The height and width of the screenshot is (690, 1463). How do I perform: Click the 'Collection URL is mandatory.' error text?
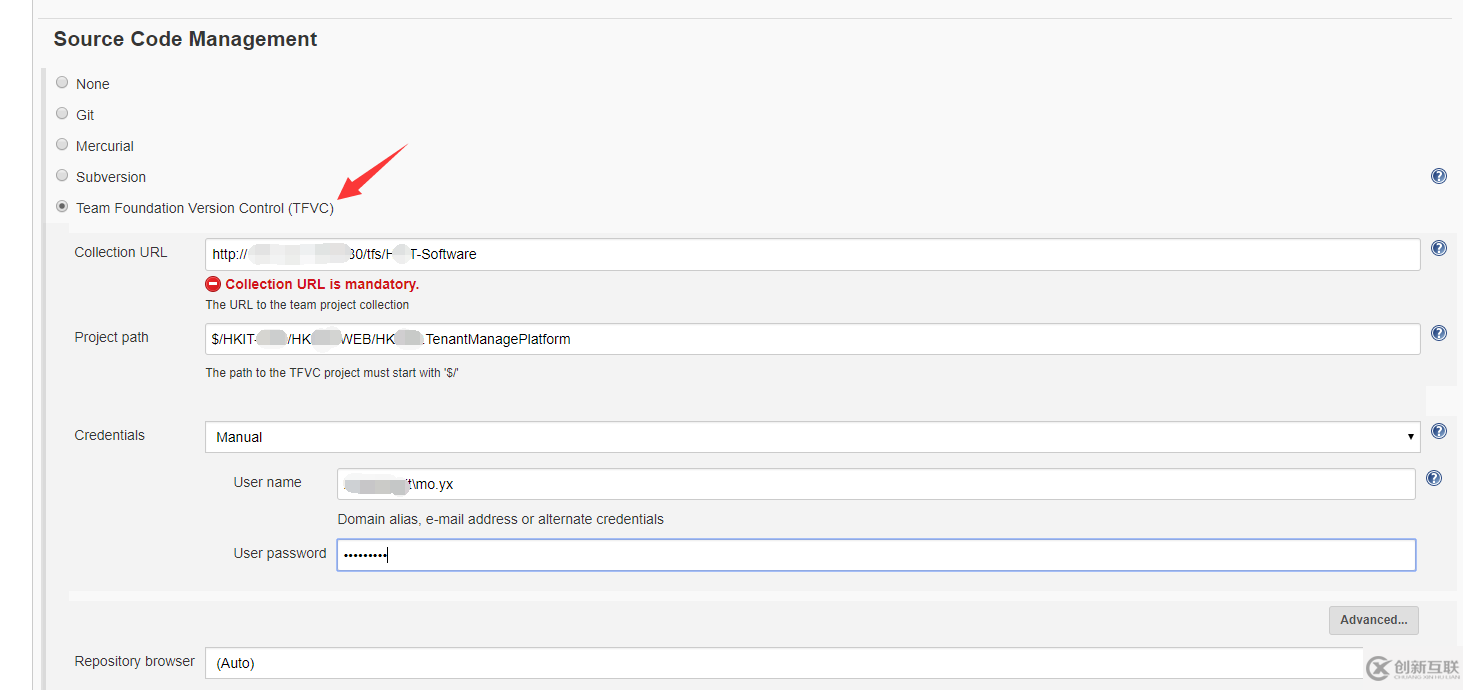322,284
